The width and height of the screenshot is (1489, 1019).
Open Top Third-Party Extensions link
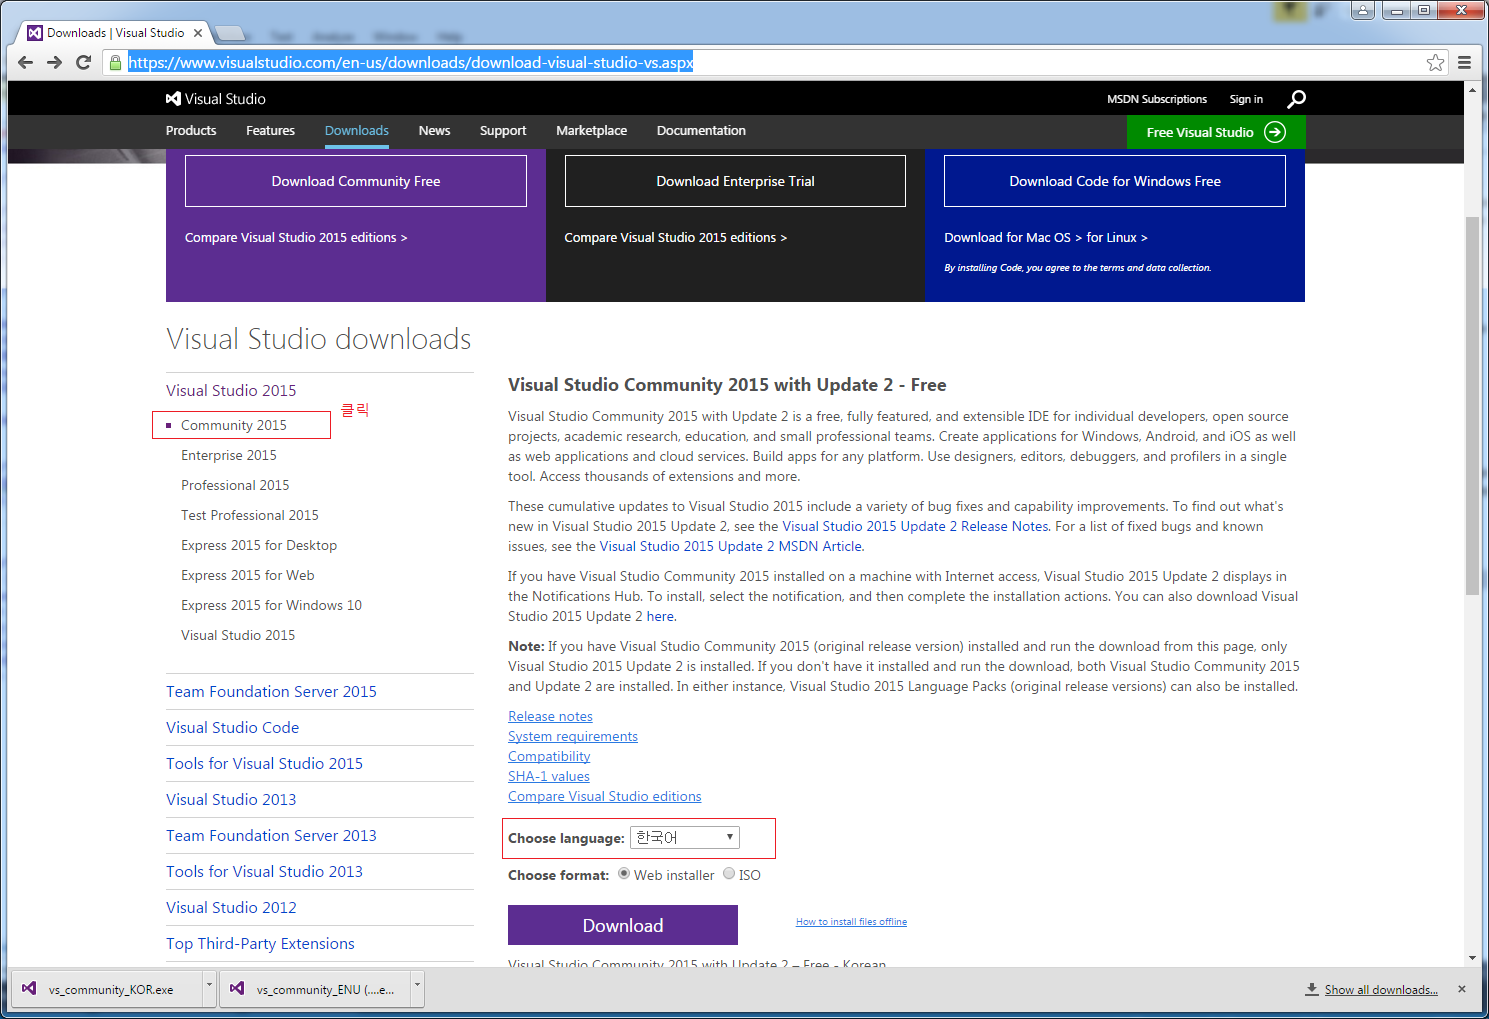coord(260,943)
